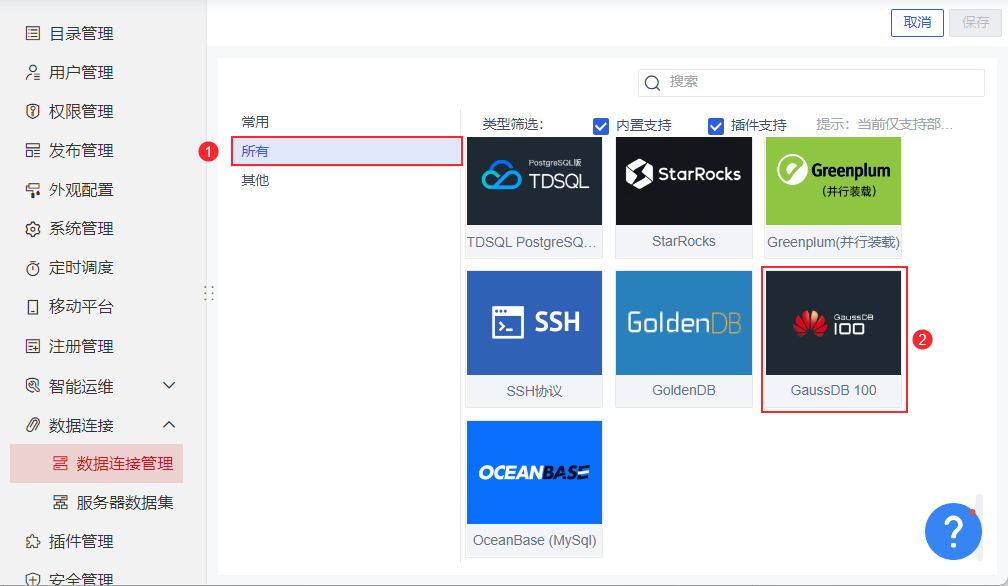Image resolution: width=1008 pixels, height=586 pixels.
Task: Click the 权限管理 shield icon
Action: pos(33,111)
